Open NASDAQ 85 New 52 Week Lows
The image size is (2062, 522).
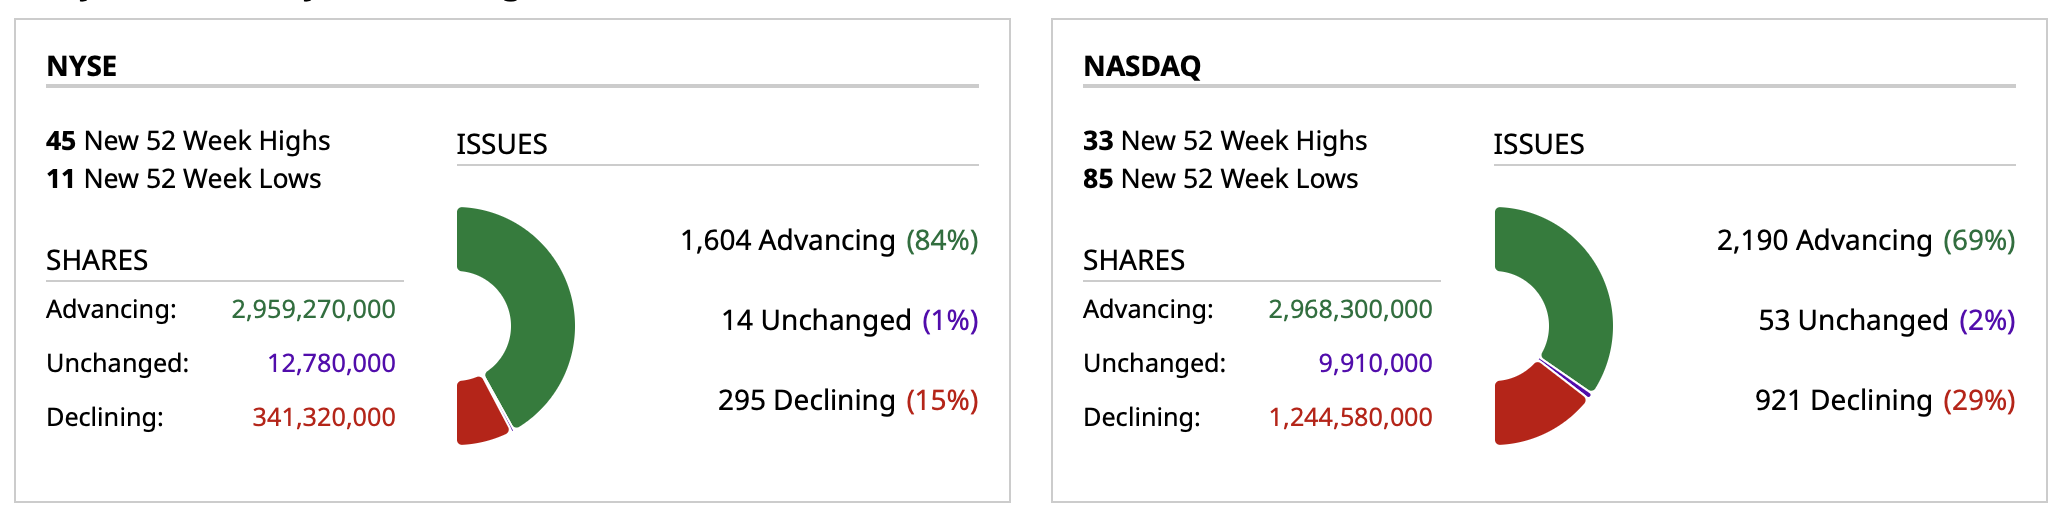pos(1221,179)
